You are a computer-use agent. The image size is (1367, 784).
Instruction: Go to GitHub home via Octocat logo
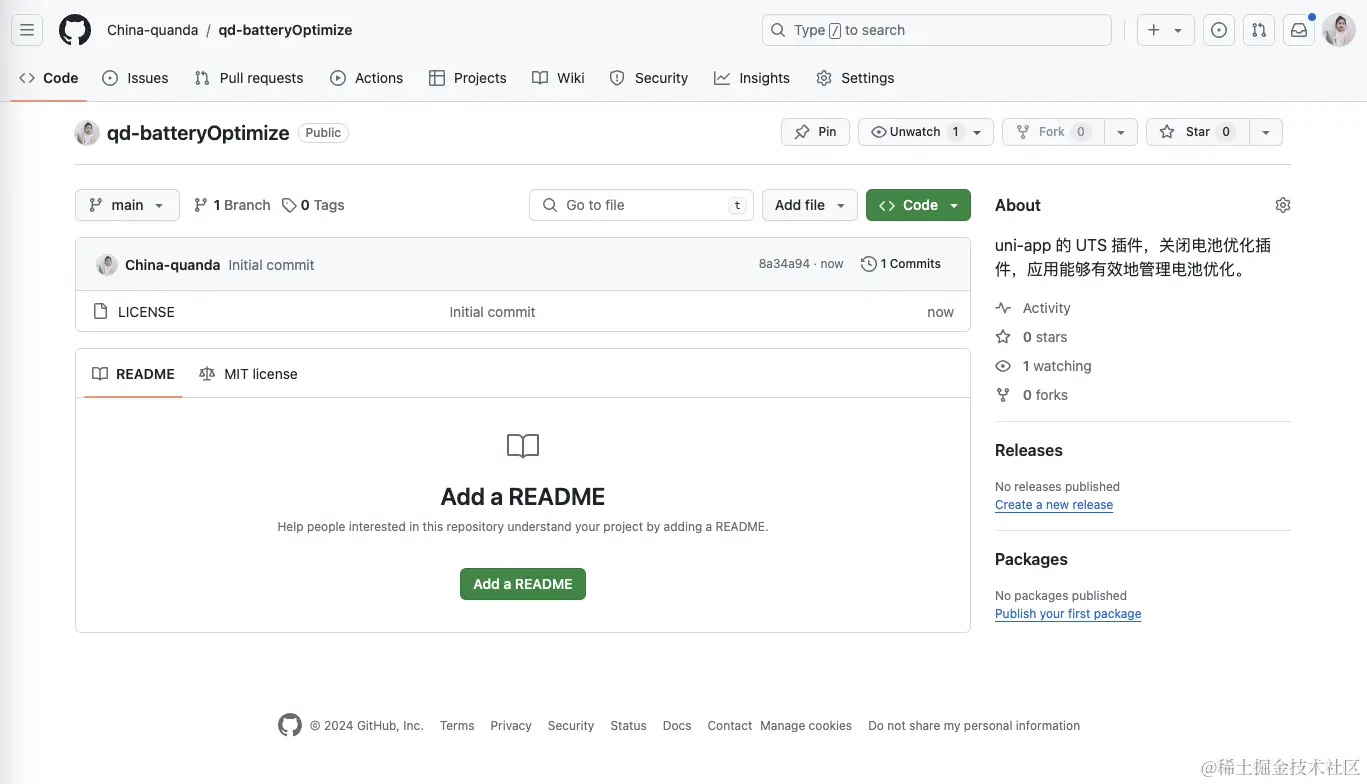click(x=75, y=30)
